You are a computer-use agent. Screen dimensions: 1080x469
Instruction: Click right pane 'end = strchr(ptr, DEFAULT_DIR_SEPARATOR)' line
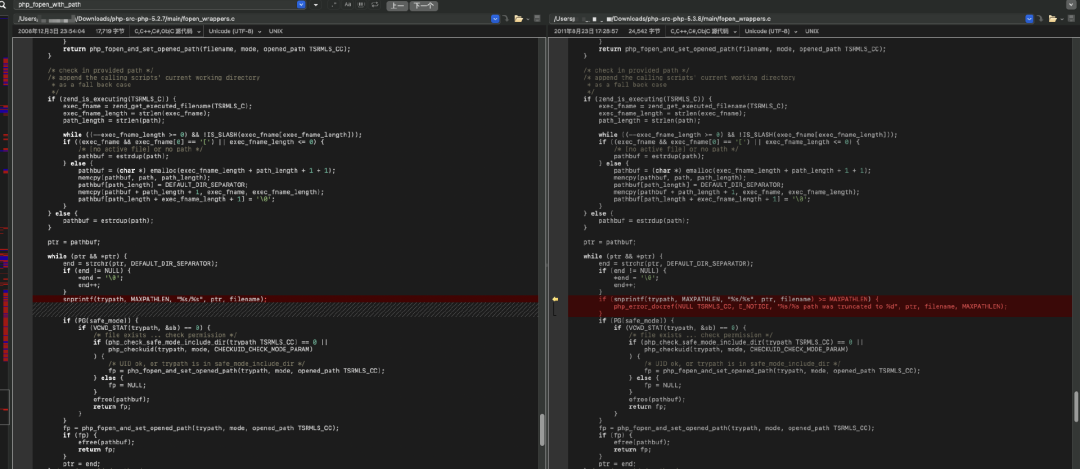pyautogui.click(x=676, y=264)
